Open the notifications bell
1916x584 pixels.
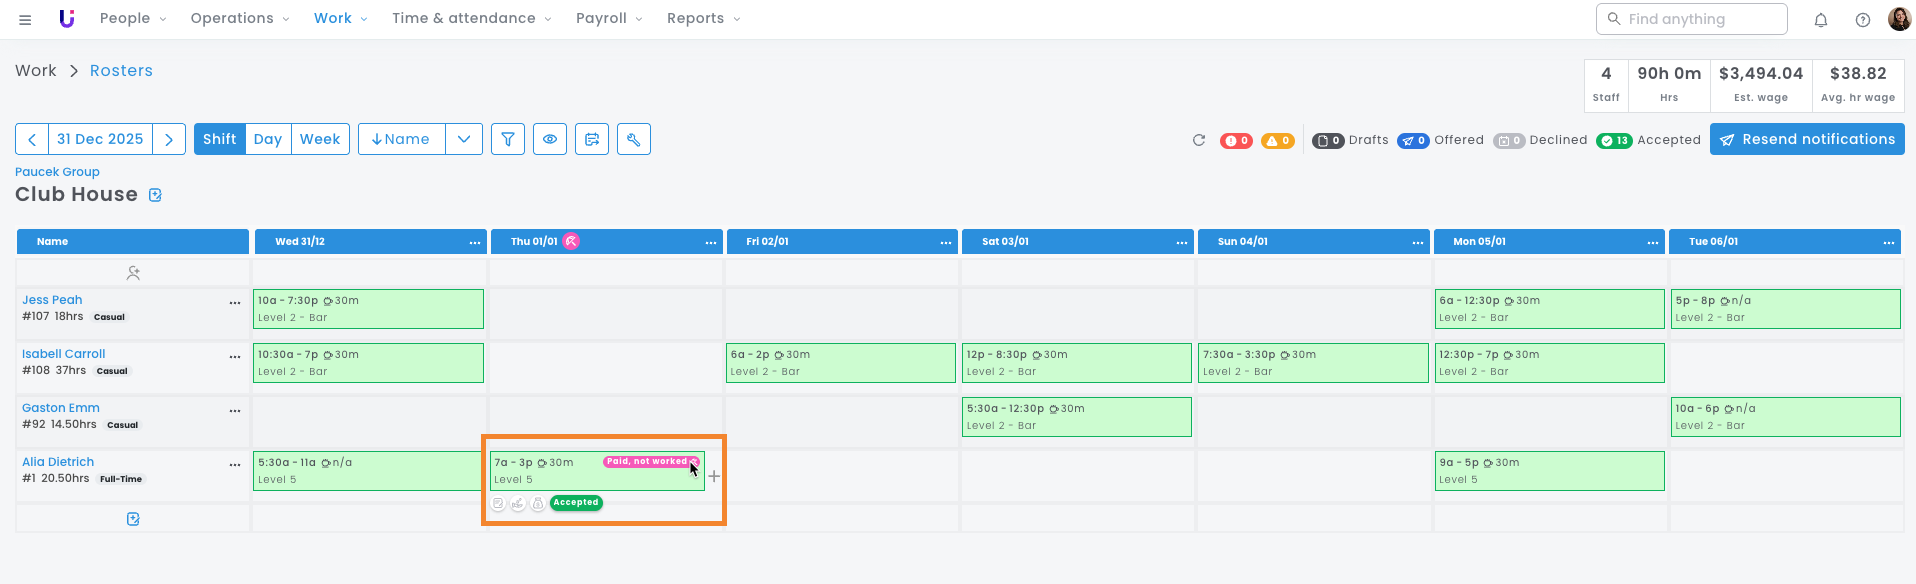pyautogui.click(x=1821, y=20)
